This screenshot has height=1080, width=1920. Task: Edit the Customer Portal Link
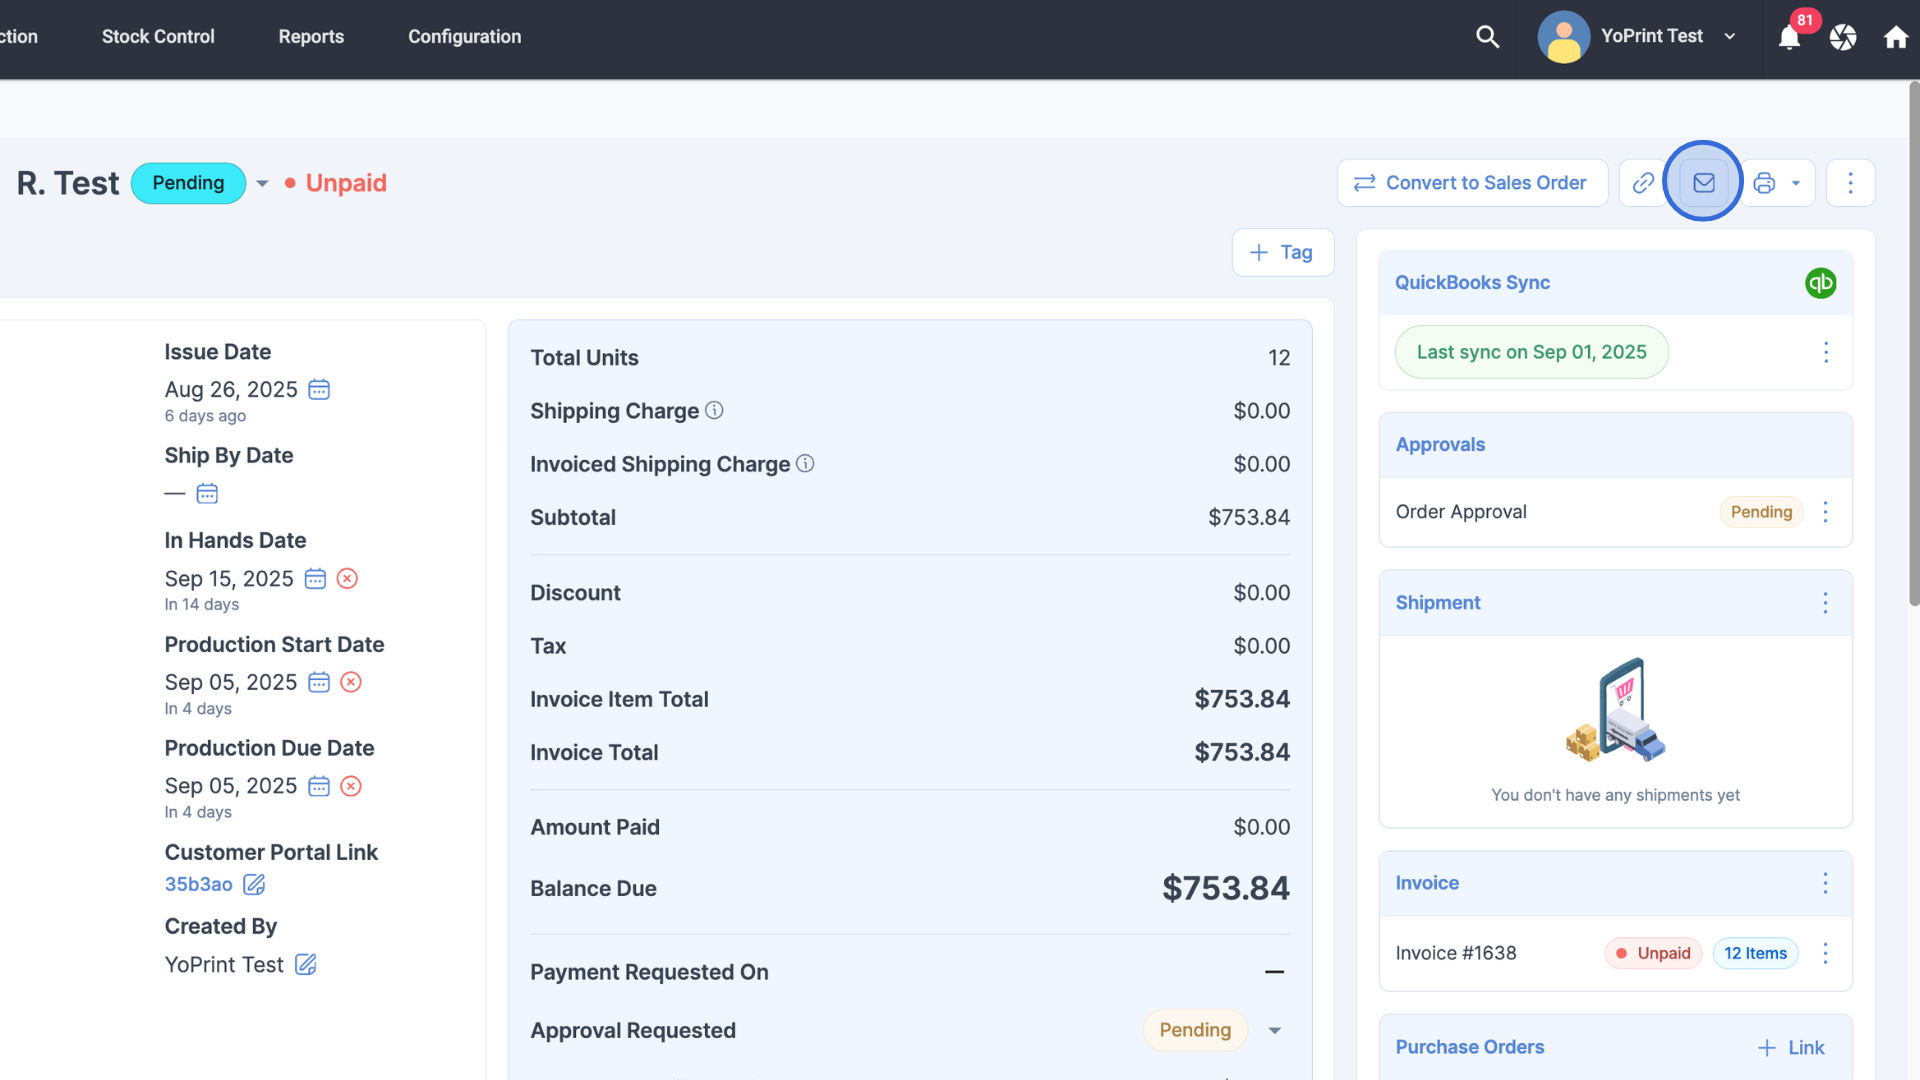[255, 884]
